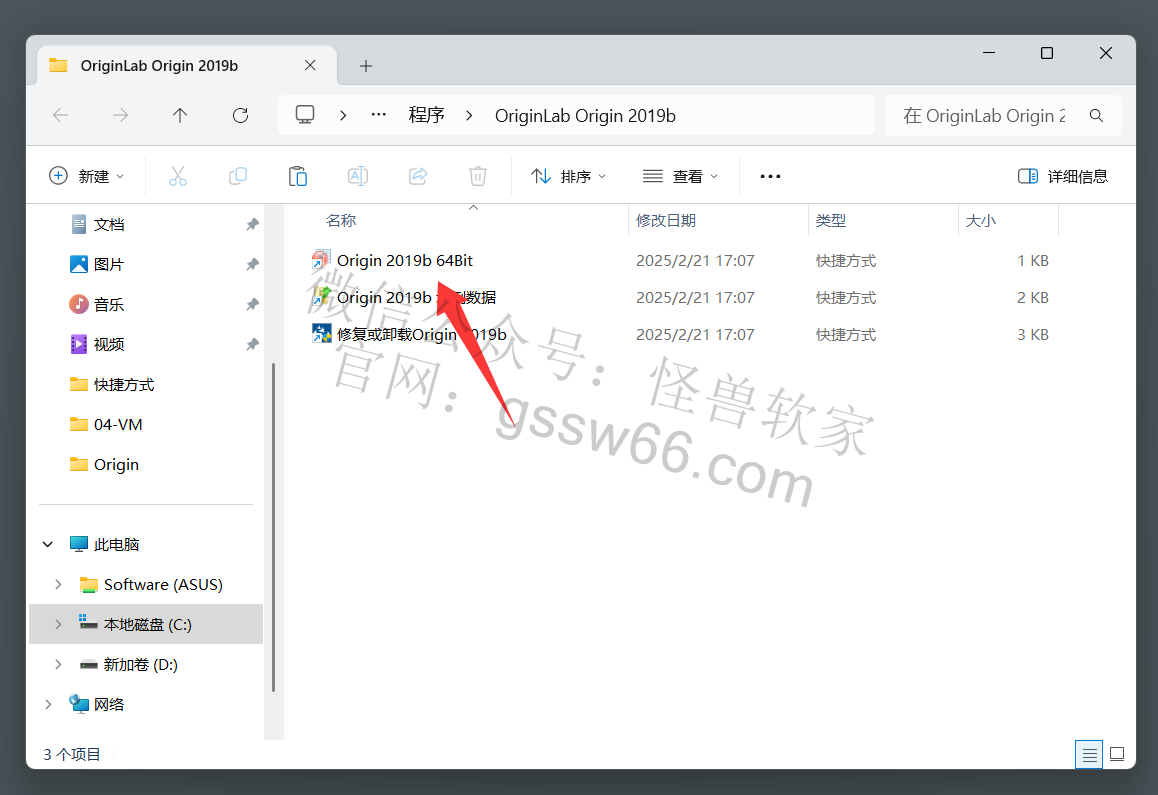Open the Origin folder in sidebar
Screen dimensions: 1158x795
104,464
